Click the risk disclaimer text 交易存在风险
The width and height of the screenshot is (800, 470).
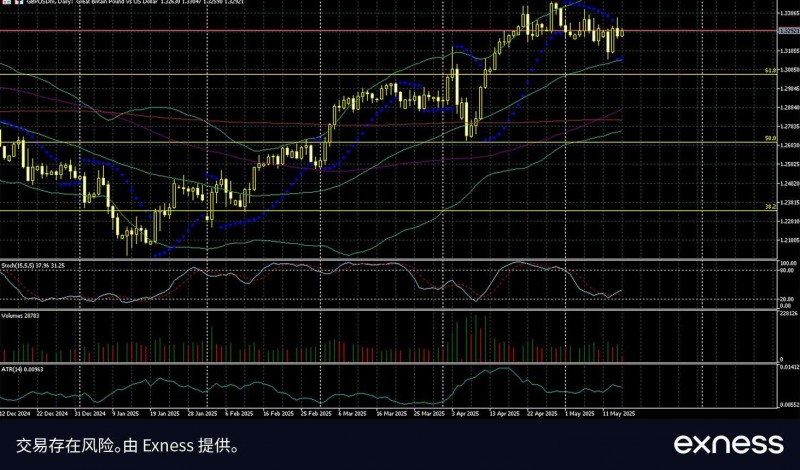(x=63, y=446)
